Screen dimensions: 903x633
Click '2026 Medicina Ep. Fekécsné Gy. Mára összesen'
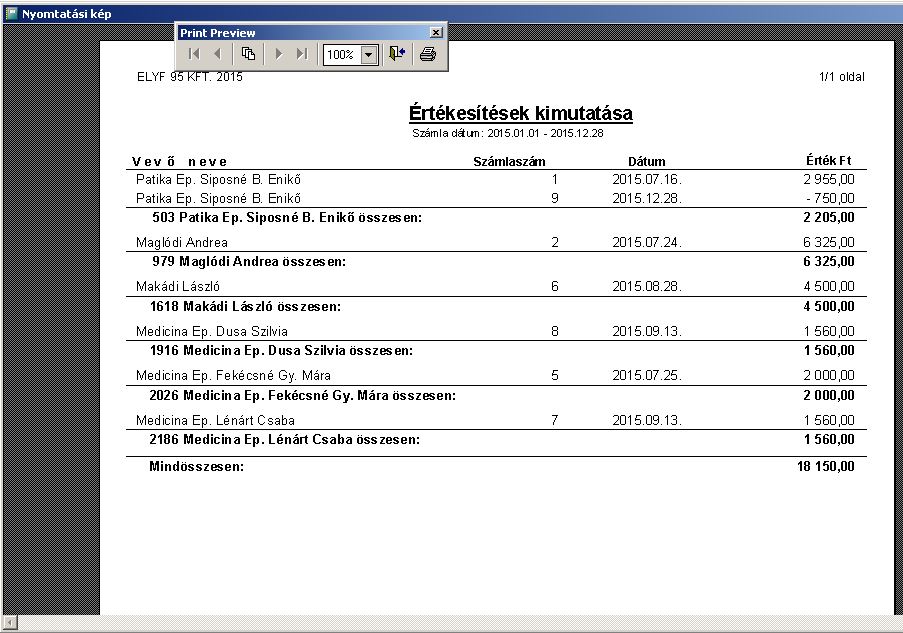tap(302, 396)
